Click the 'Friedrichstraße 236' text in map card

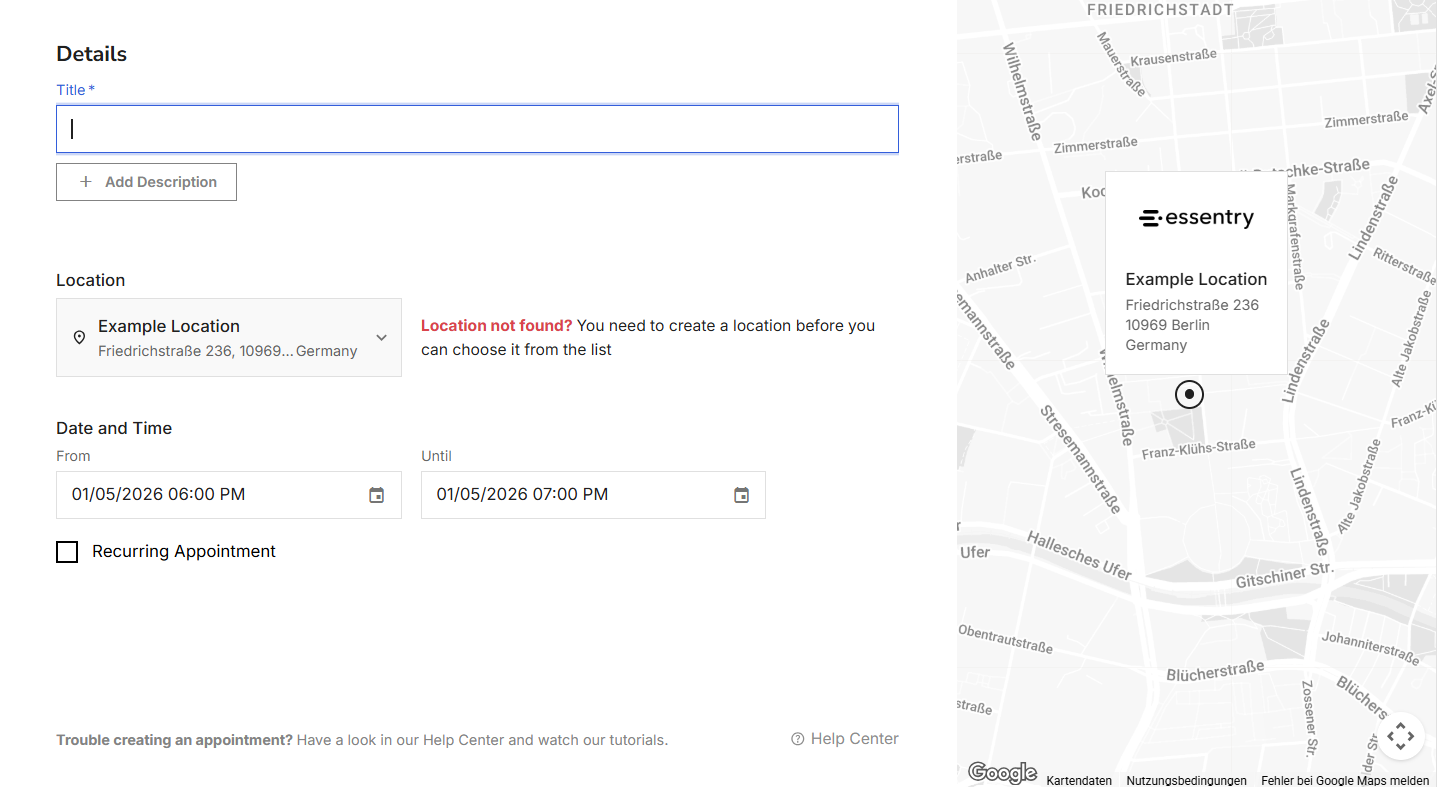(1192, 305)
